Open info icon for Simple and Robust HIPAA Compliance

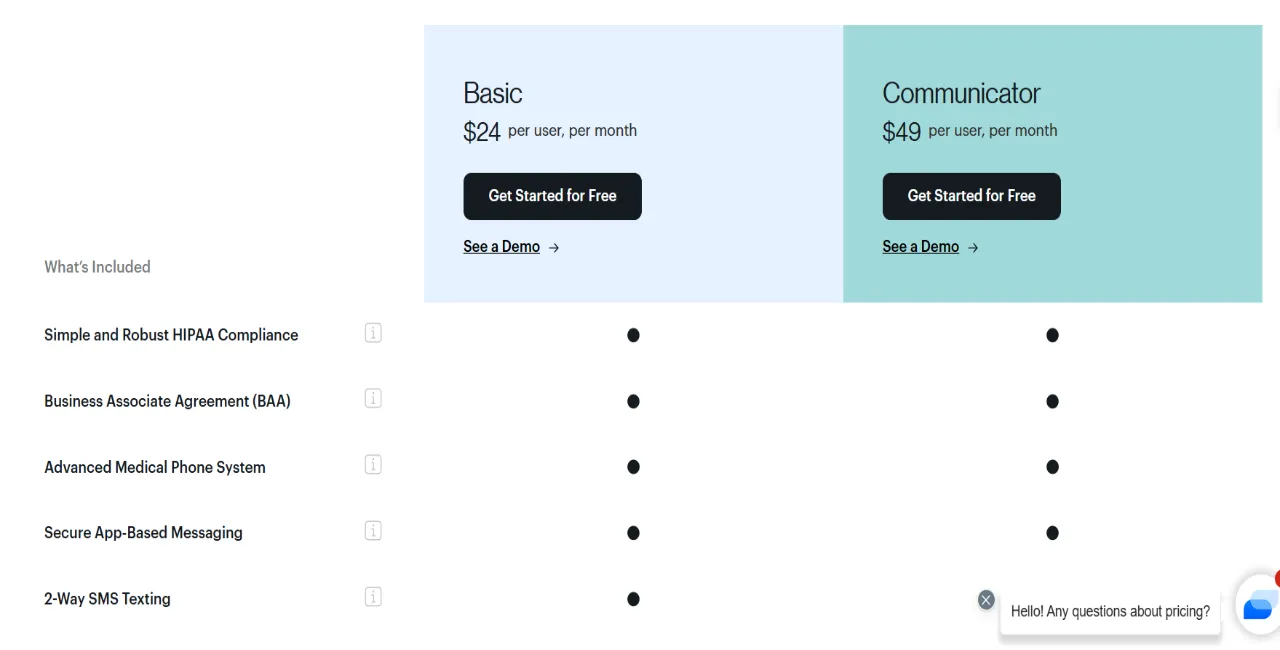[x=373, y=333]
